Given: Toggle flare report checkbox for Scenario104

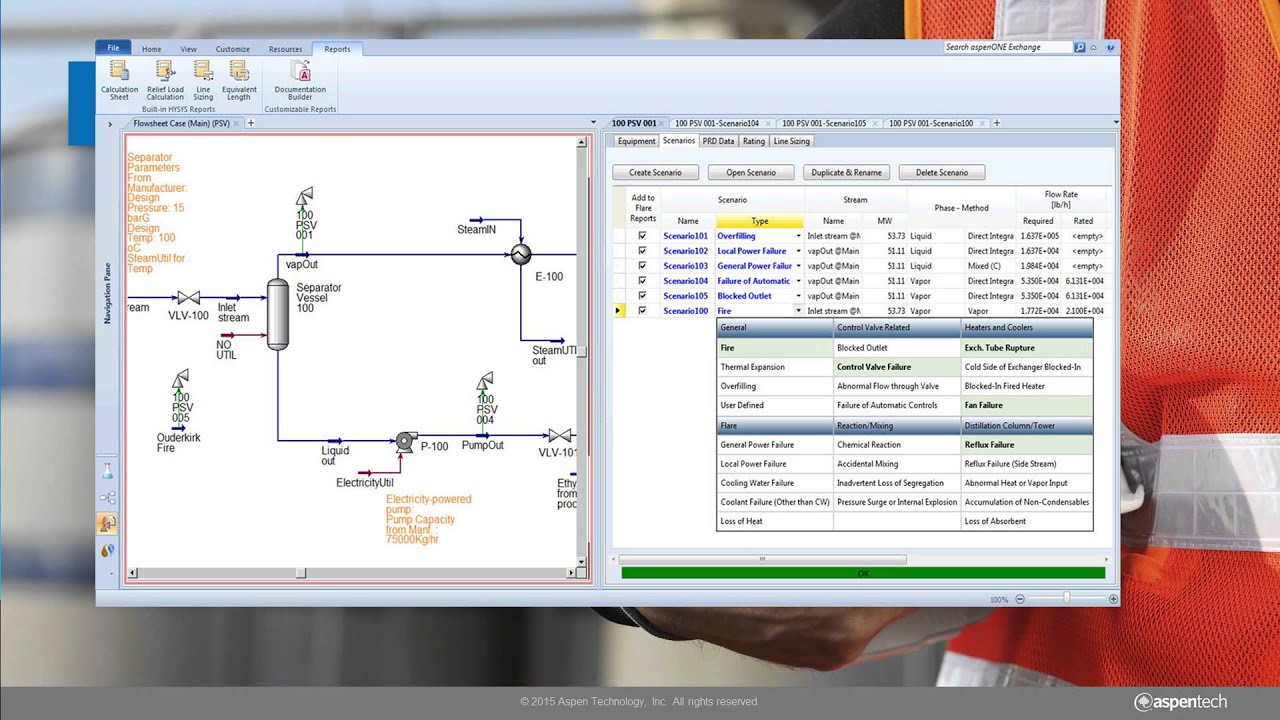Looking at the screenshot, I should 643,281.
